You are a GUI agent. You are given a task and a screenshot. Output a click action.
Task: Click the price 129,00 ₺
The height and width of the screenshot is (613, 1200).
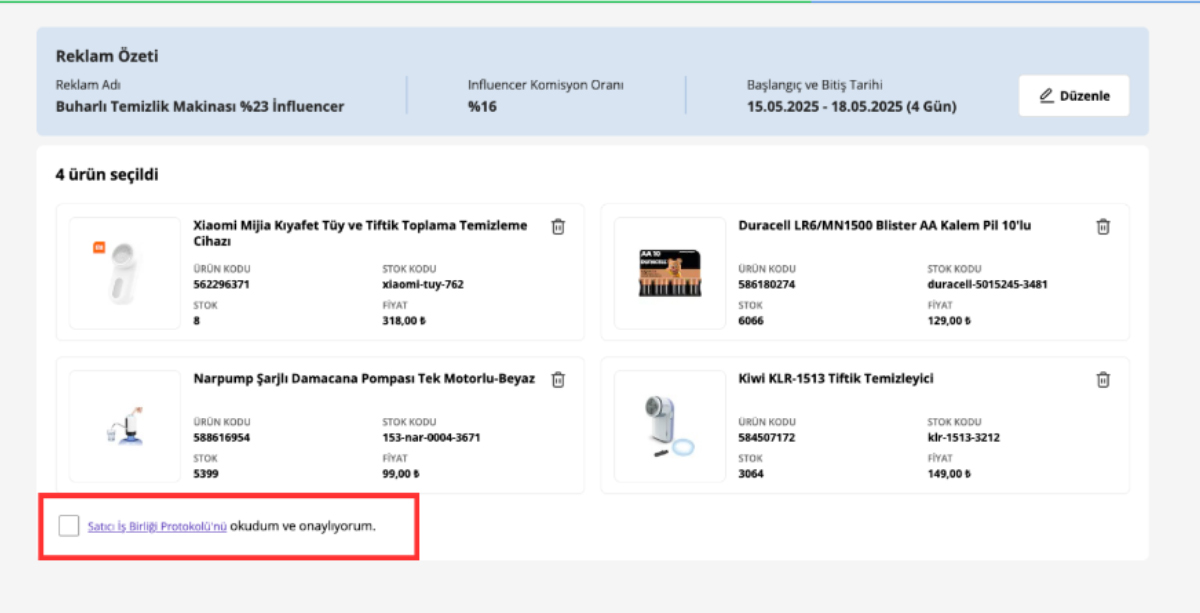949,321
